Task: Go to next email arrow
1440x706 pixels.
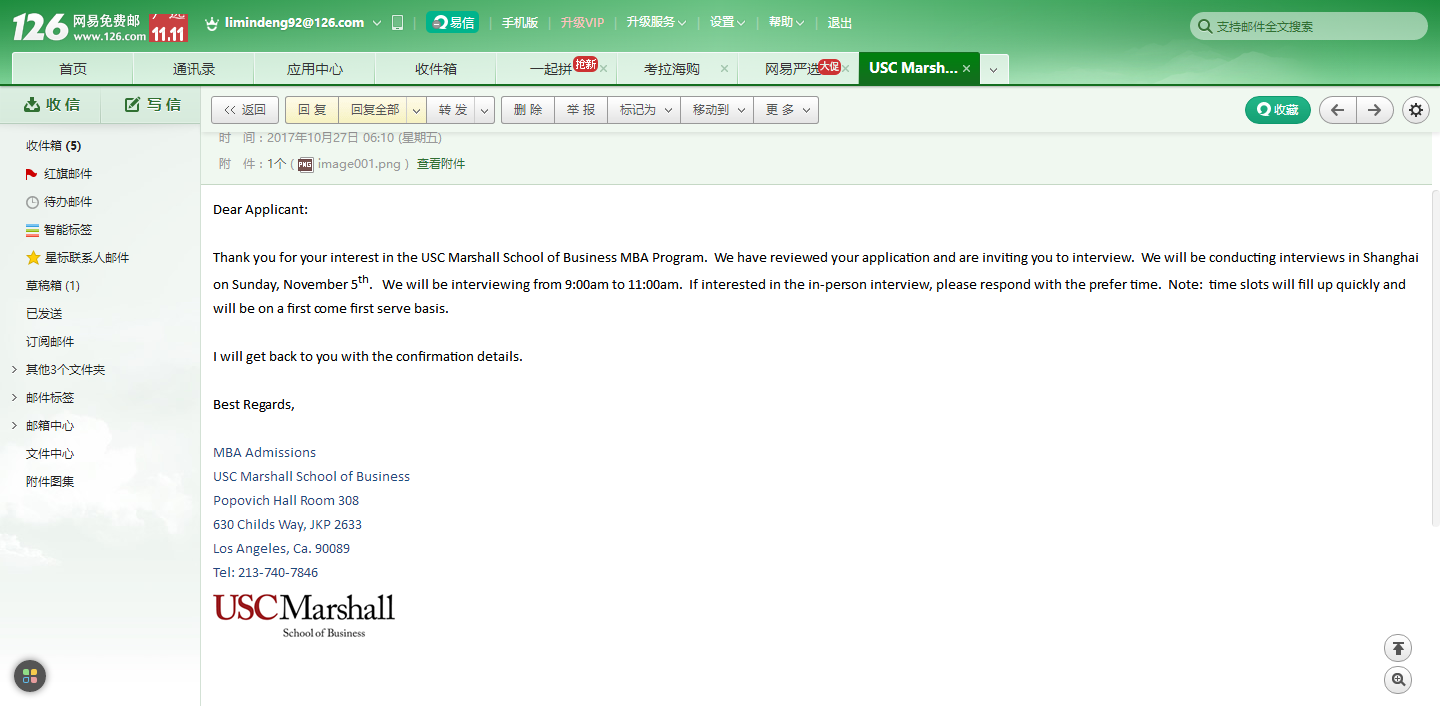Action: pyautogui.click(x=1375, y=110)
